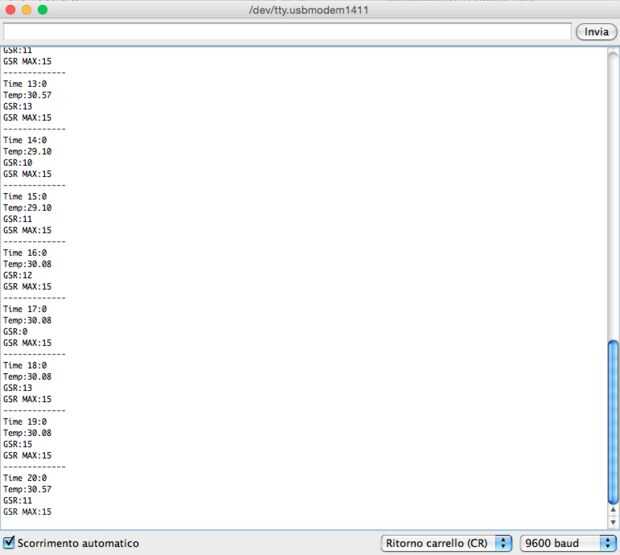The image size is (620, 555).
Task: Click the line Time 17:0
Action: pyautogui.click(x=25, y=309)
